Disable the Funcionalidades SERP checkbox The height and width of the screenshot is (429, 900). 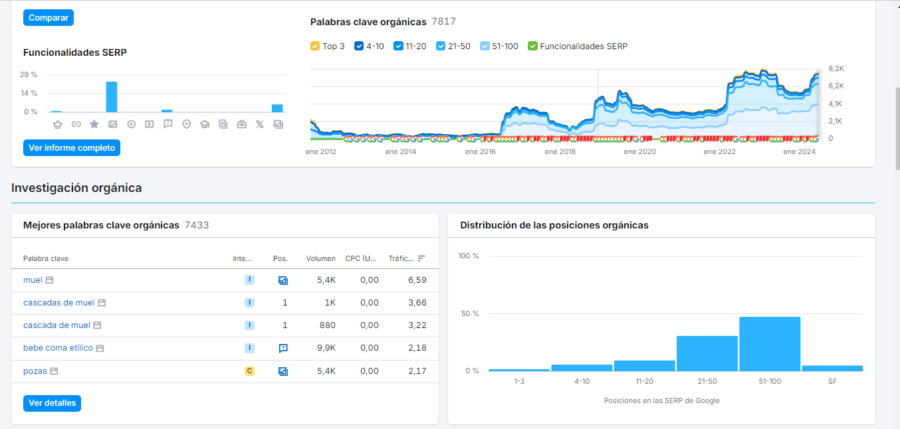[x=532, y=46]
